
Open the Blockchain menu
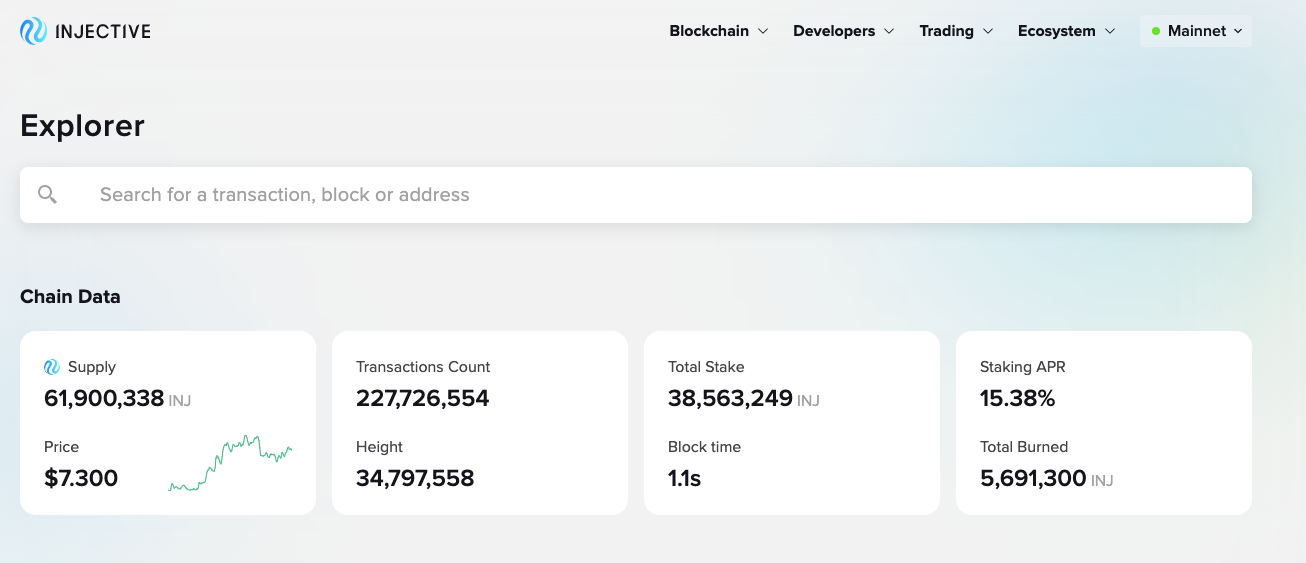tap(718, 31)
